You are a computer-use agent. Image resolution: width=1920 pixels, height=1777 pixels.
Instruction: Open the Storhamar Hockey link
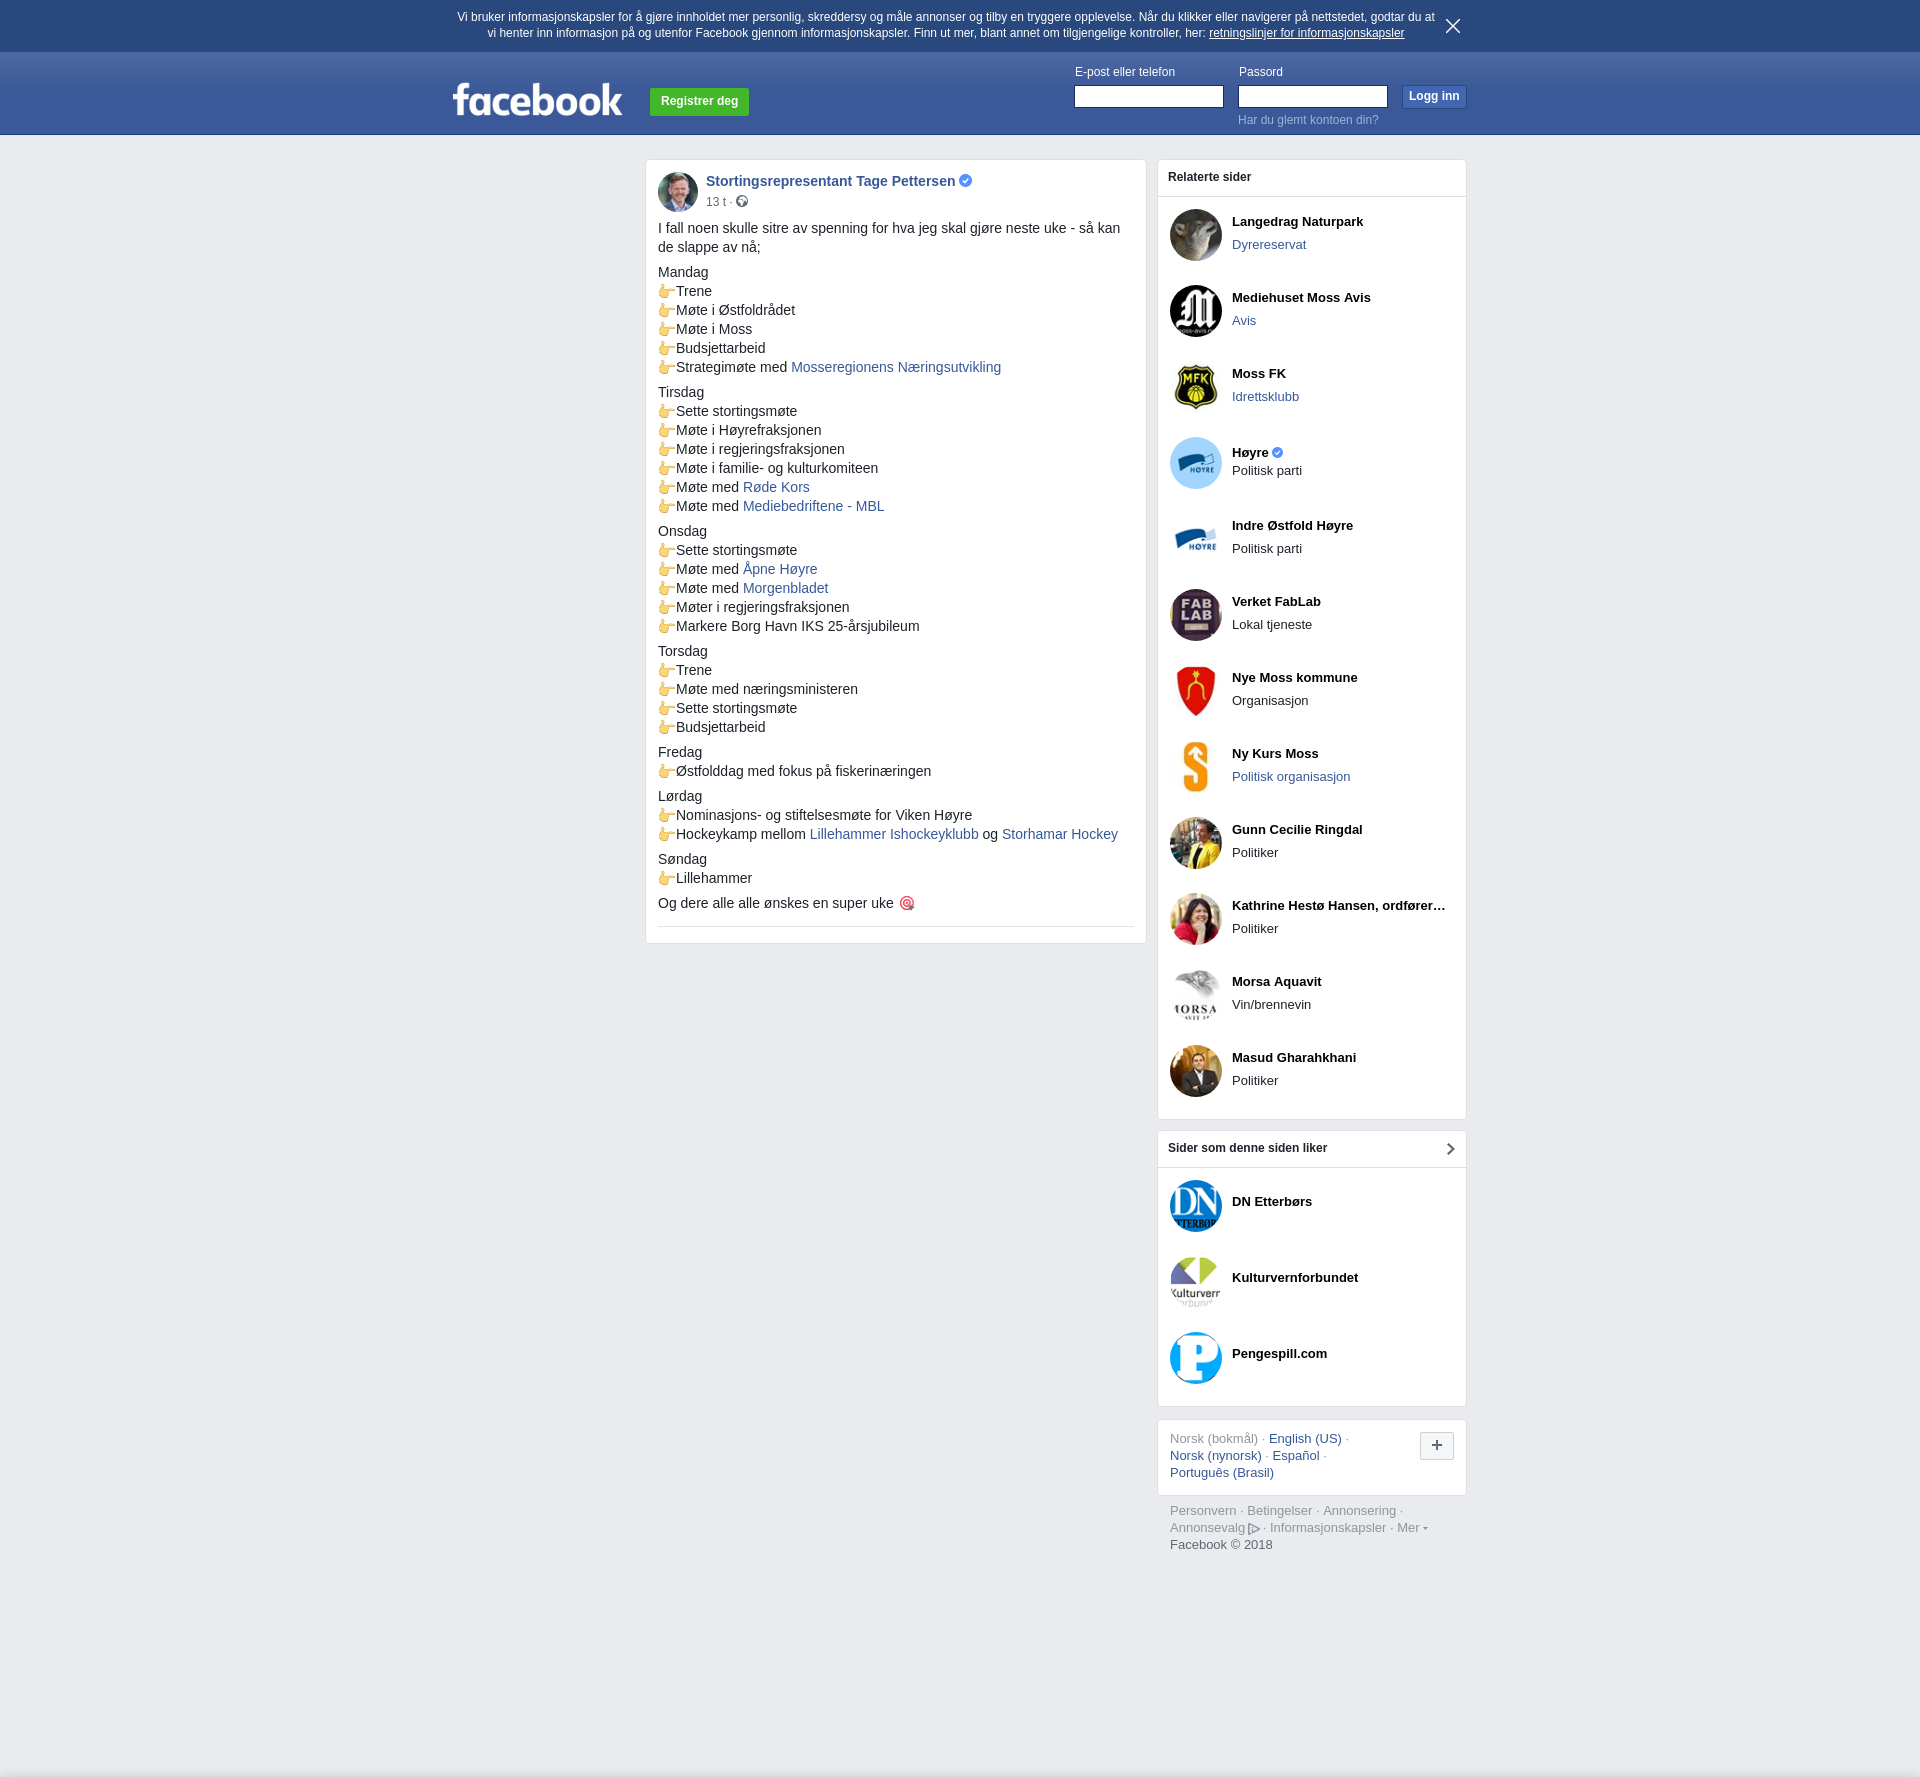tap(1060, 834)
